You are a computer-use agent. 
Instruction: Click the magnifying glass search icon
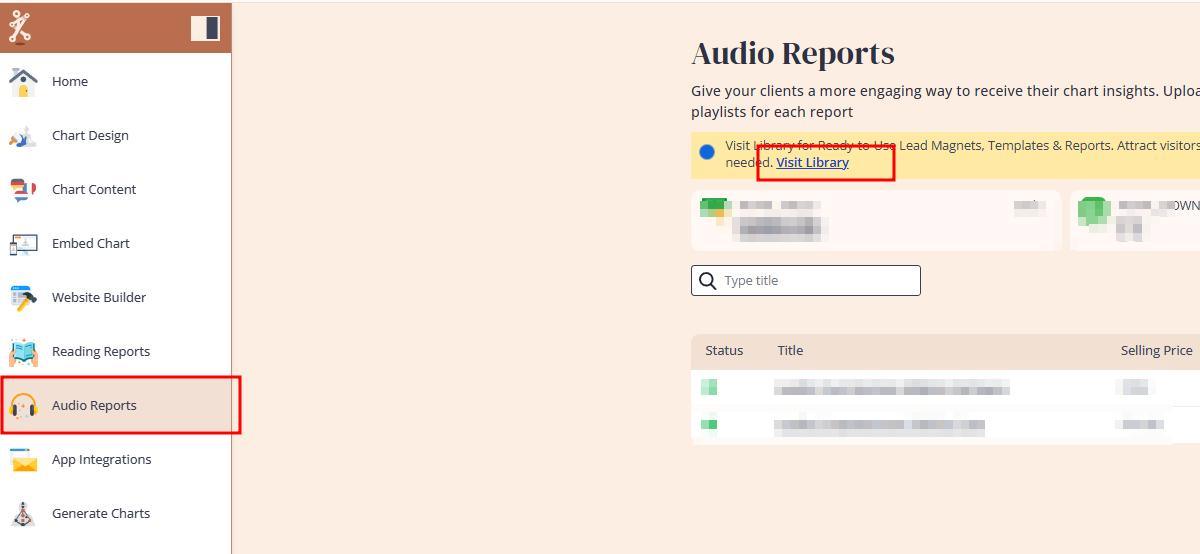[x=707, y=281]
